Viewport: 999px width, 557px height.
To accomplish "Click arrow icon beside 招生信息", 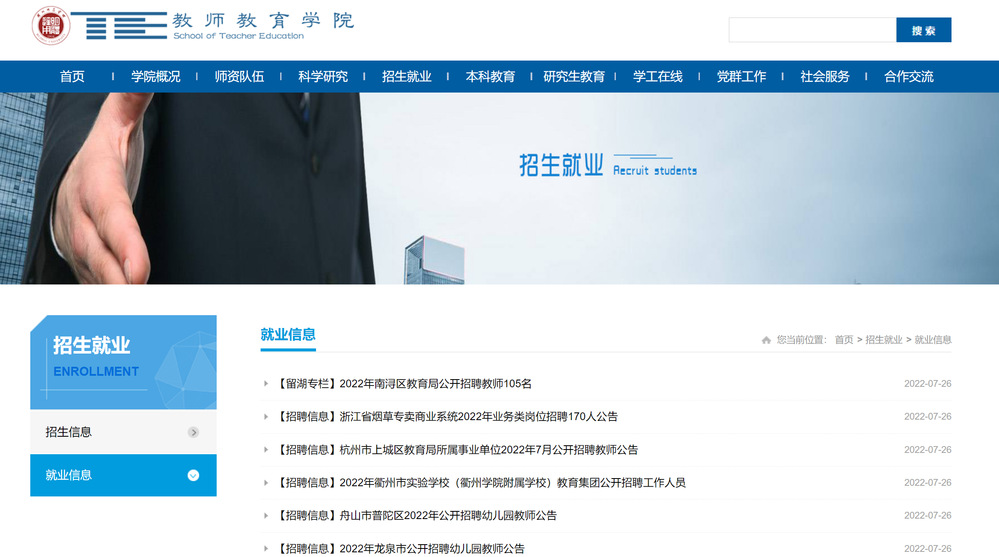I will [193, 432].
